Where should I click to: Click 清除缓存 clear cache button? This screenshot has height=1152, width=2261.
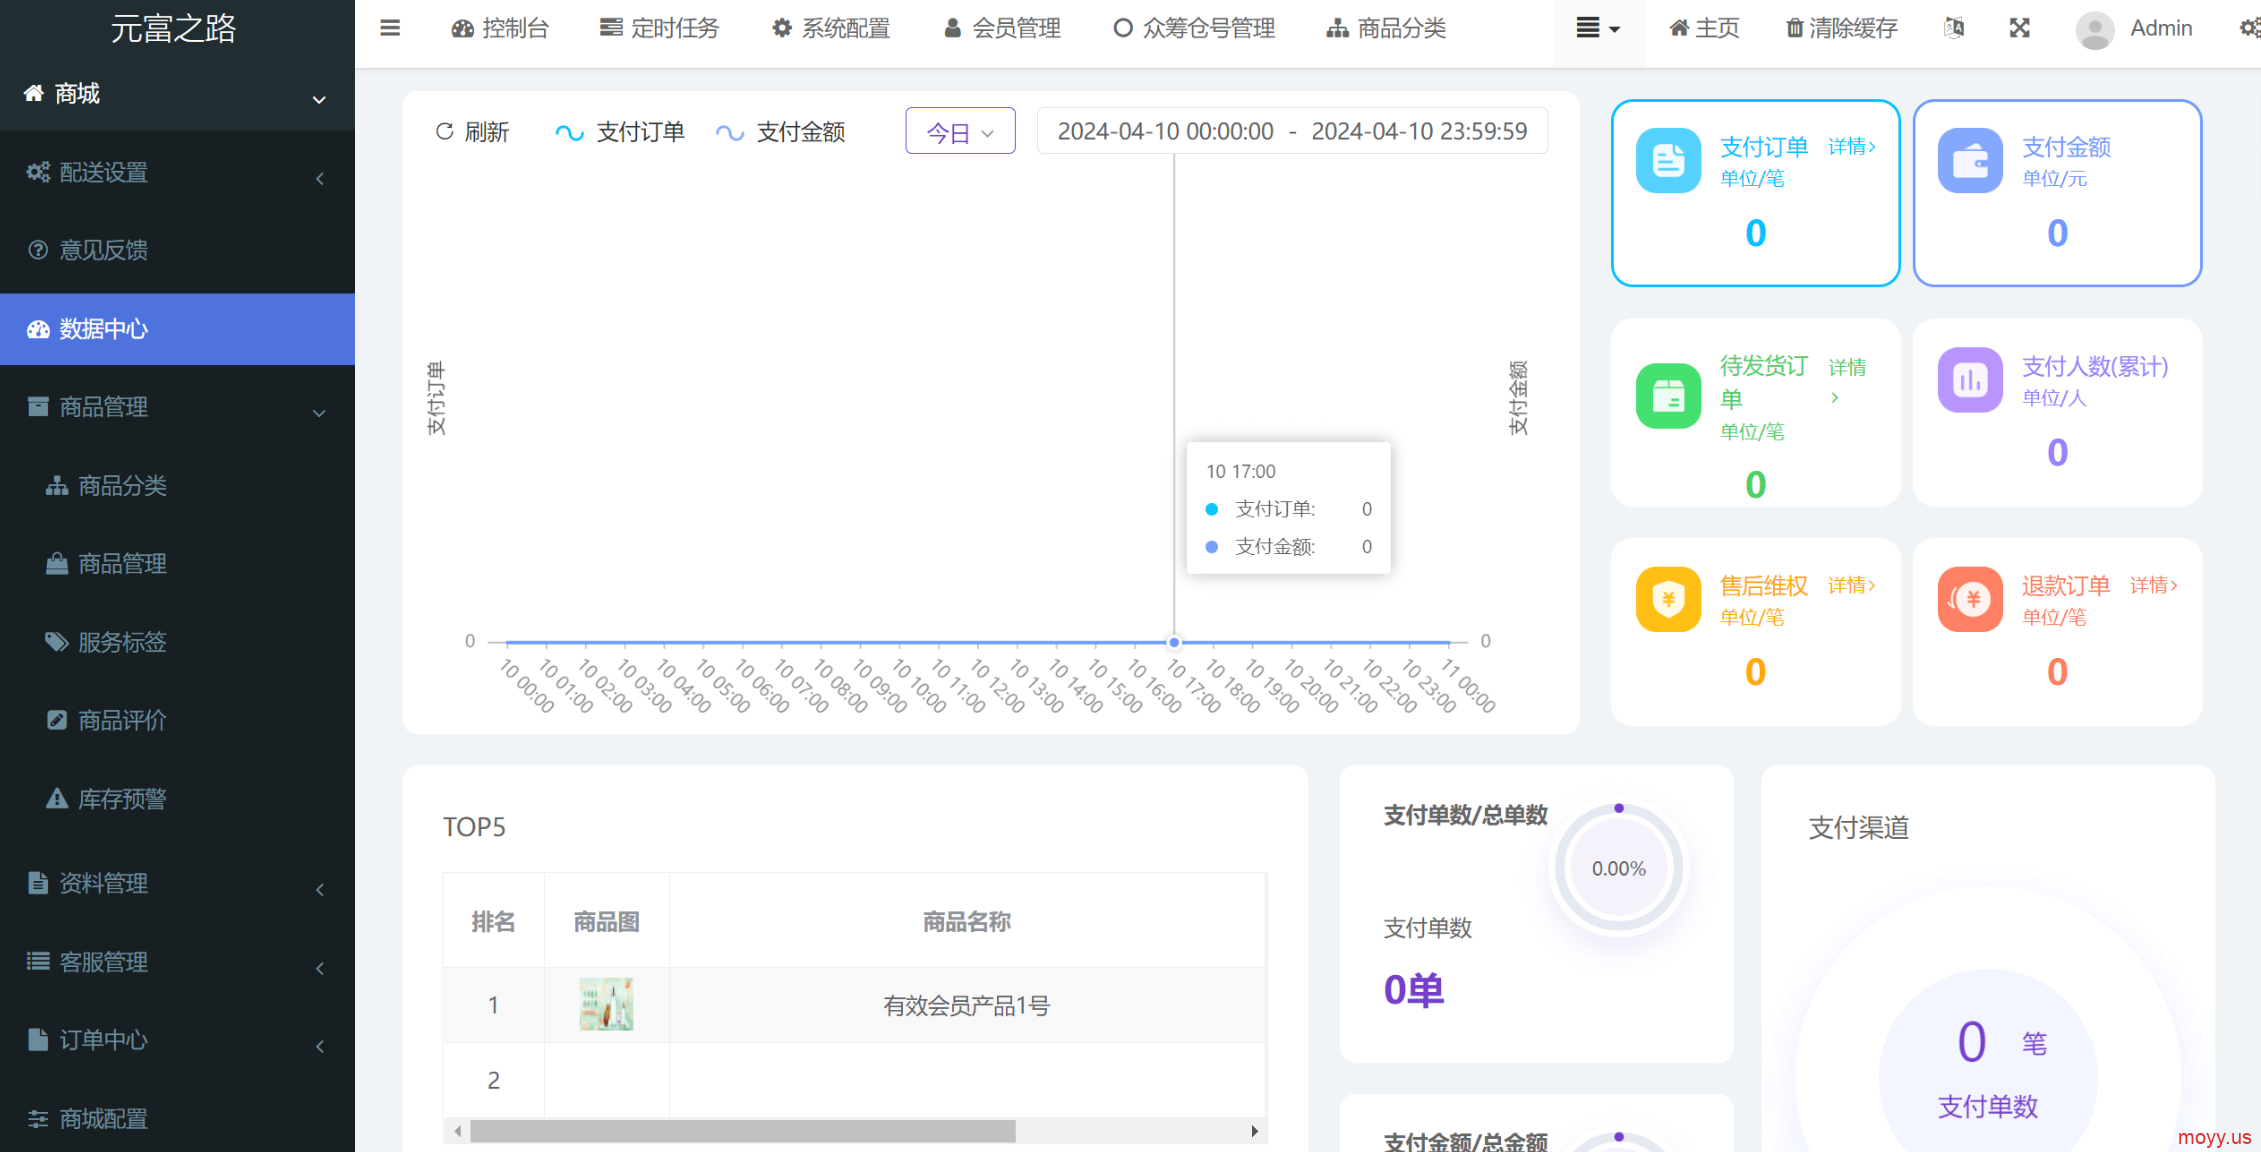click(x=1842, y=28)
